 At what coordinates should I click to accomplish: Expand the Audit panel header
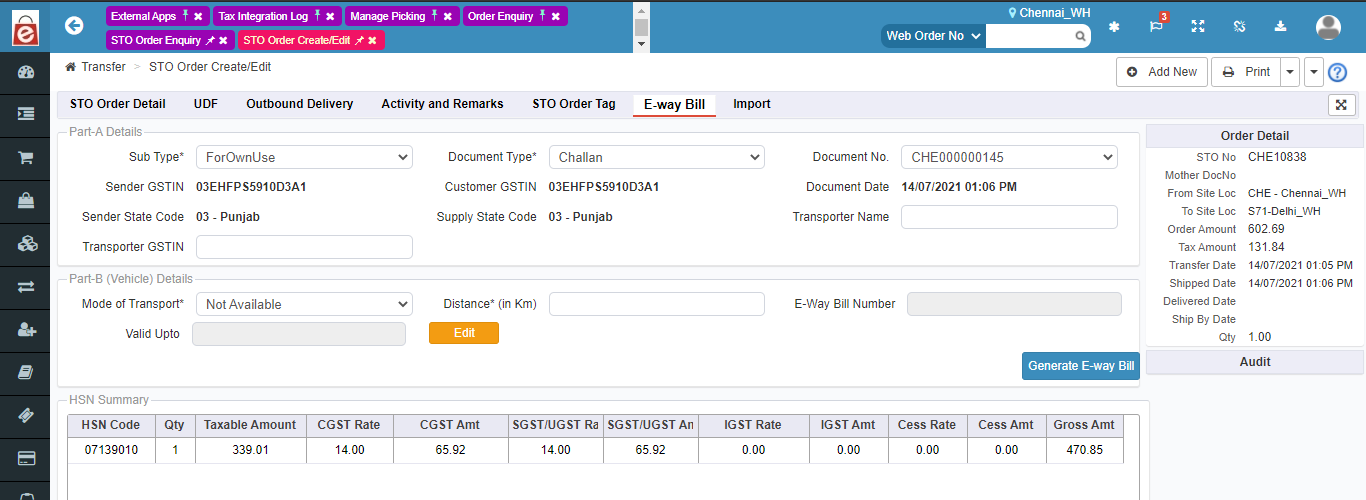1255,361
